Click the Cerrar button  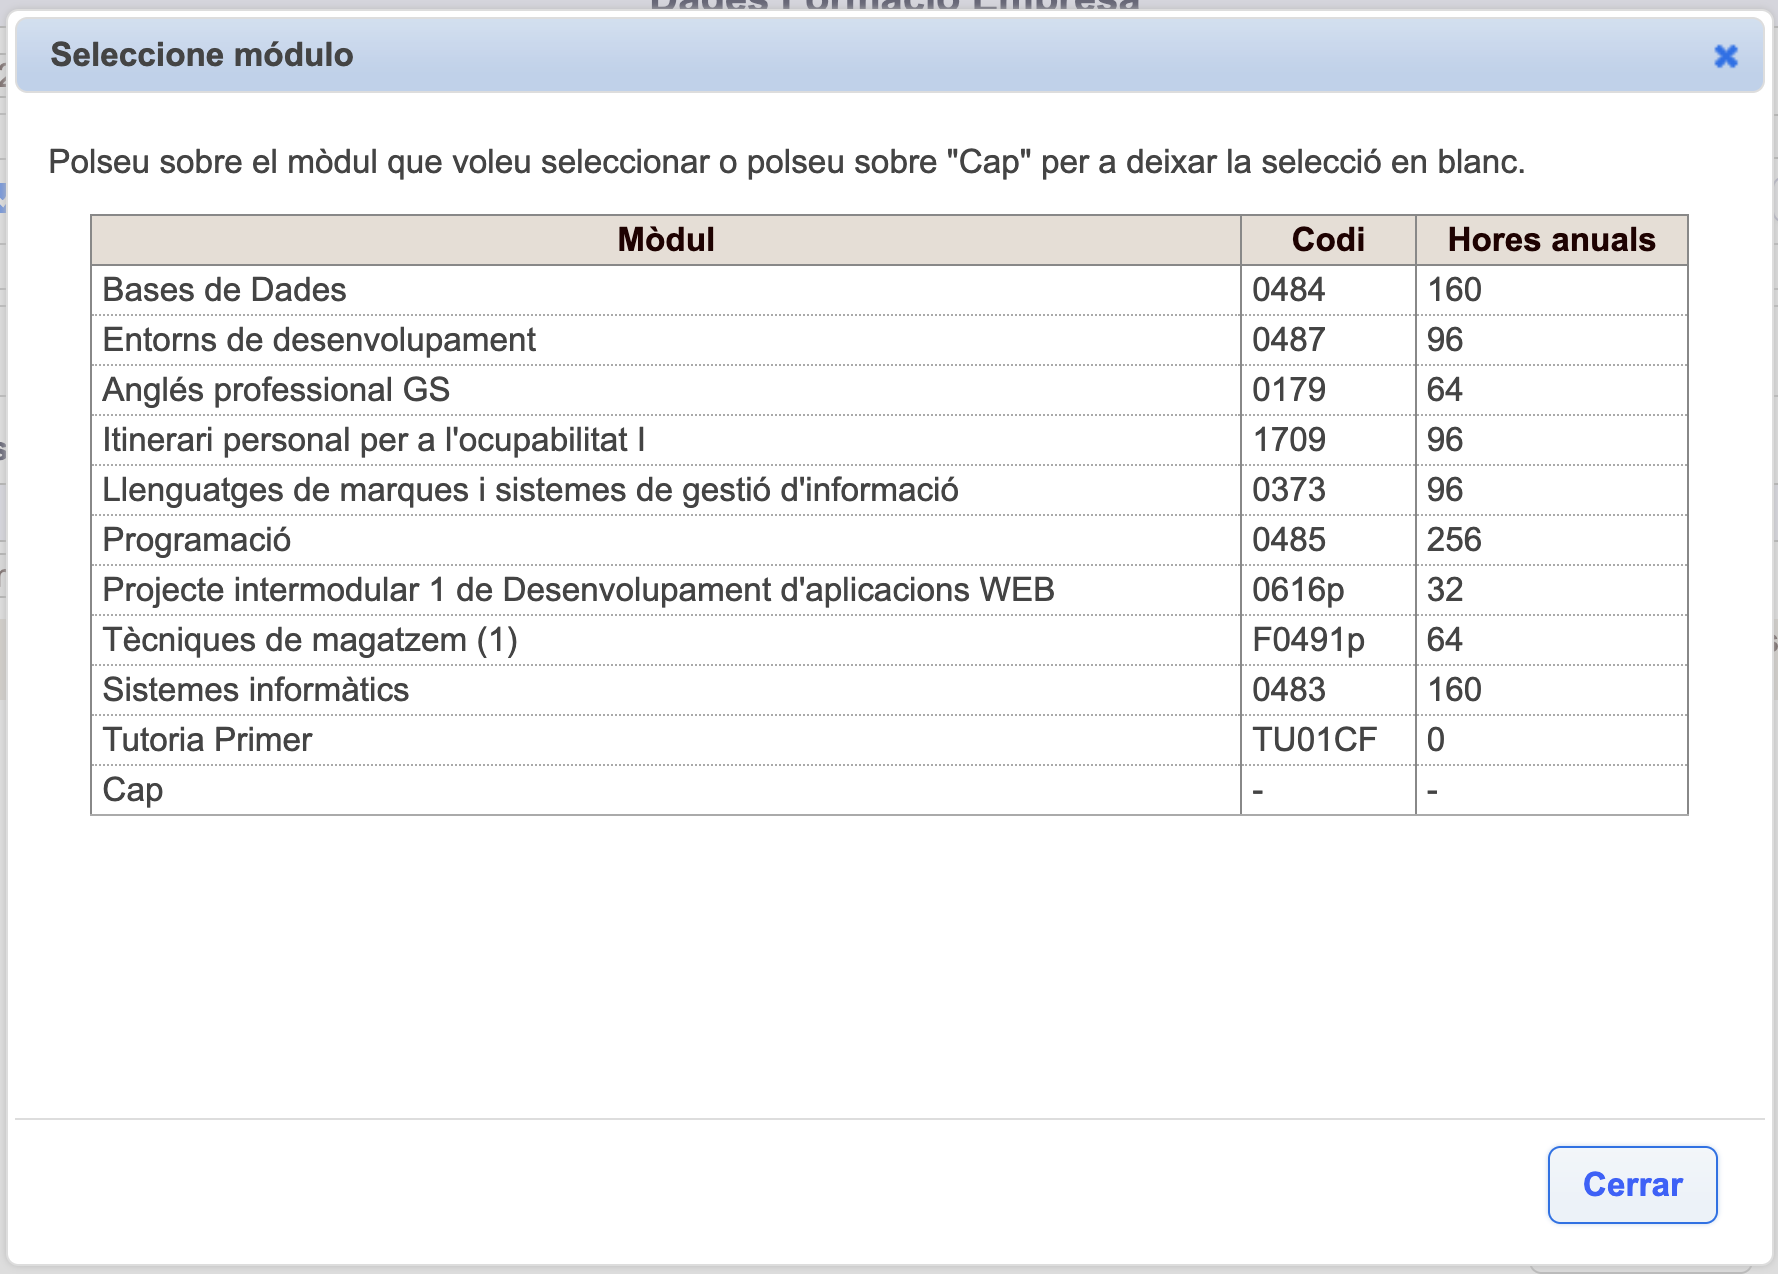[1631, 1184]
